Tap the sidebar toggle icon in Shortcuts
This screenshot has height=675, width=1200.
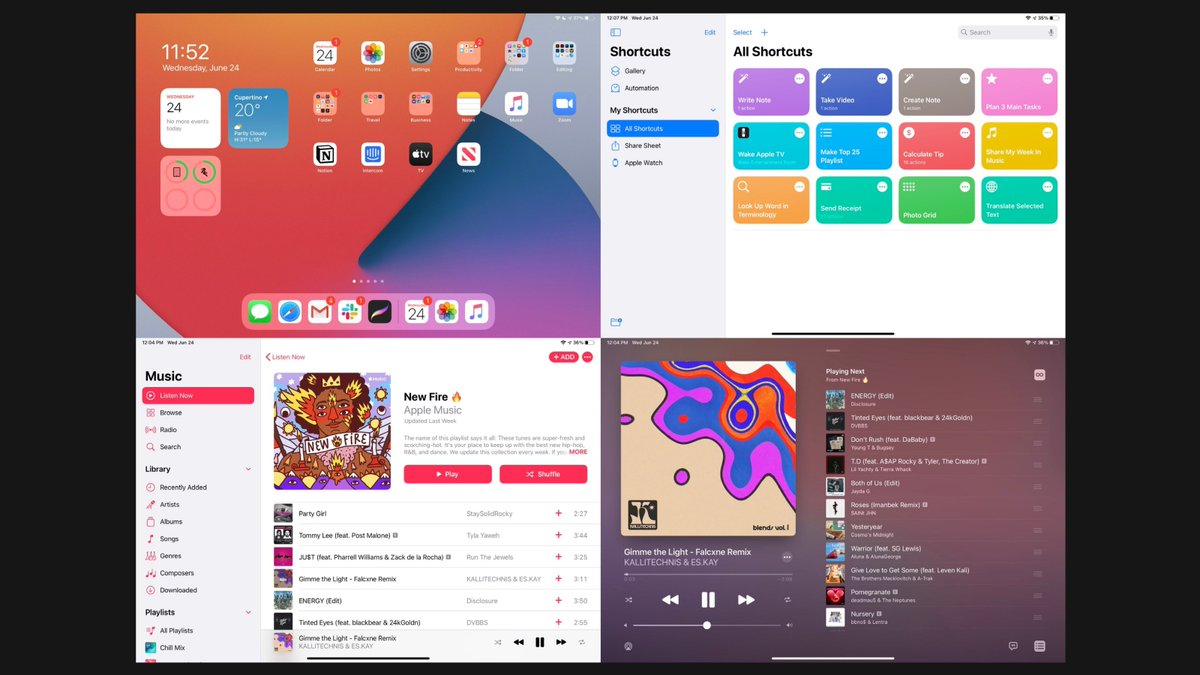[616, 32]
